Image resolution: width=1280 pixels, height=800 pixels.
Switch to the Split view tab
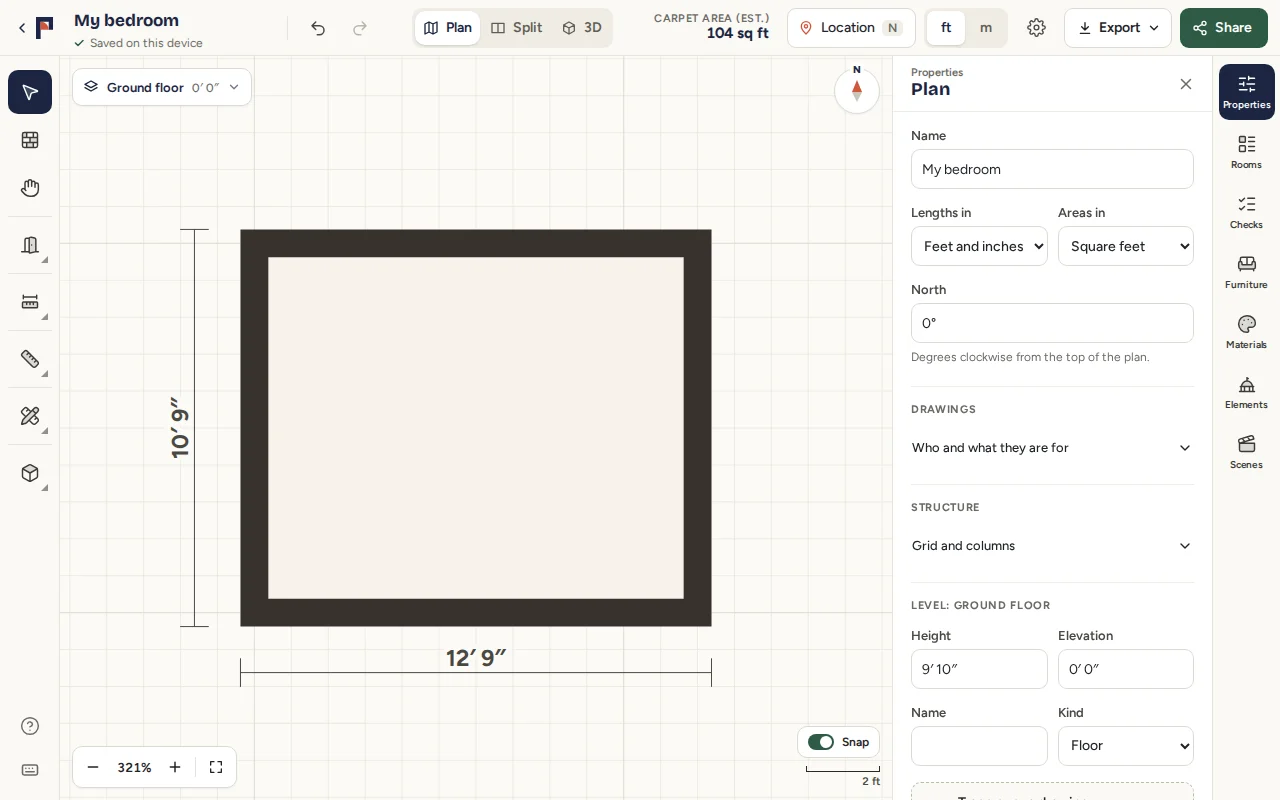(x=517, y=28)
